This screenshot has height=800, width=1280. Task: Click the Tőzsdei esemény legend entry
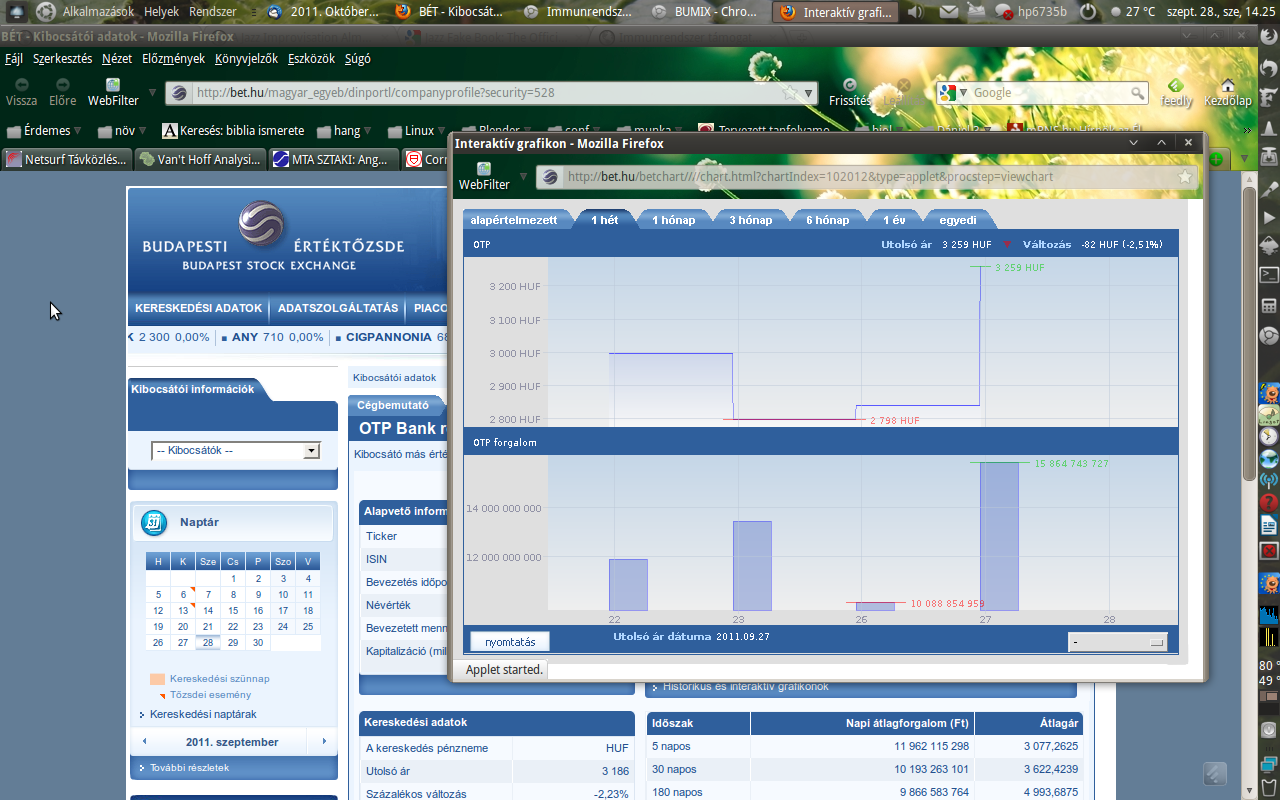coord(210,695)
